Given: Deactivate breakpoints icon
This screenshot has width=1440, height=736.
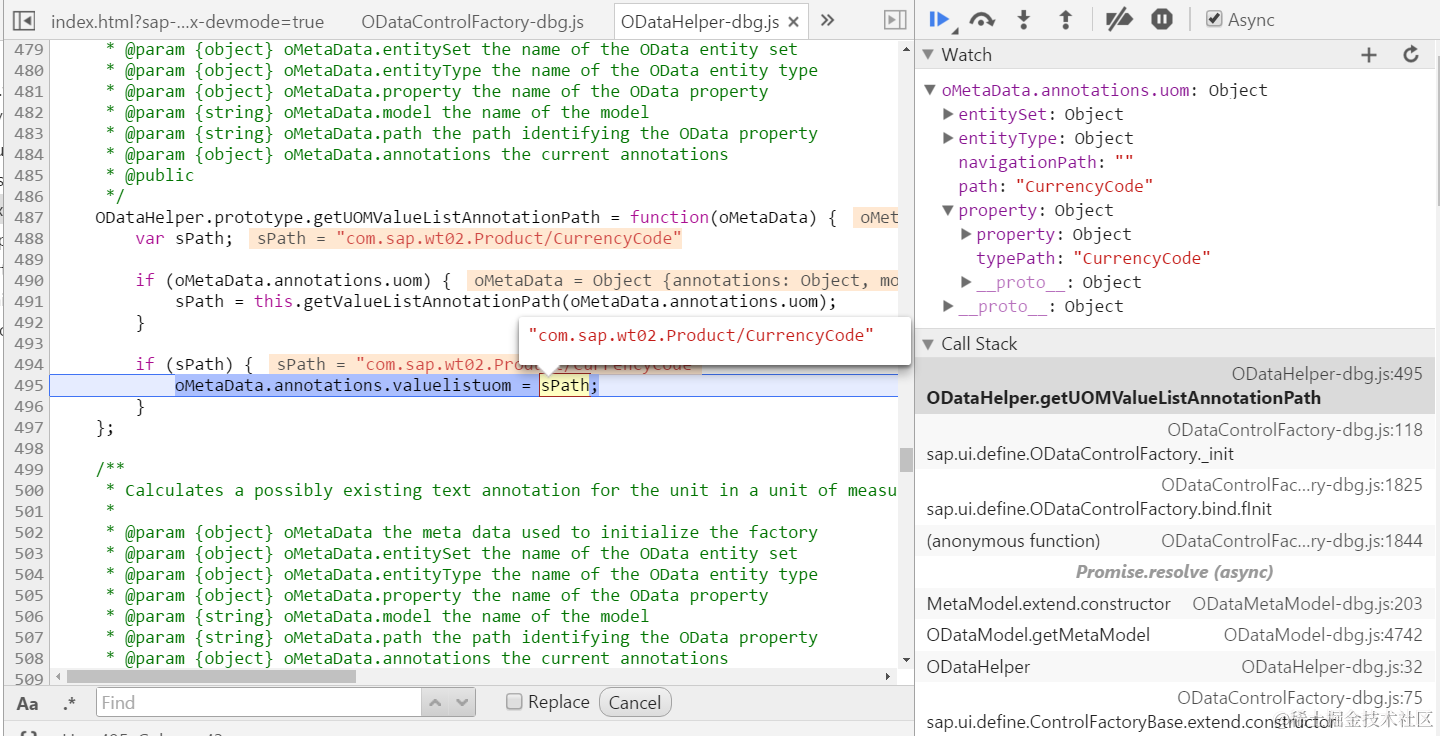Looking at the screenshot, I should tap(1119, 19).
